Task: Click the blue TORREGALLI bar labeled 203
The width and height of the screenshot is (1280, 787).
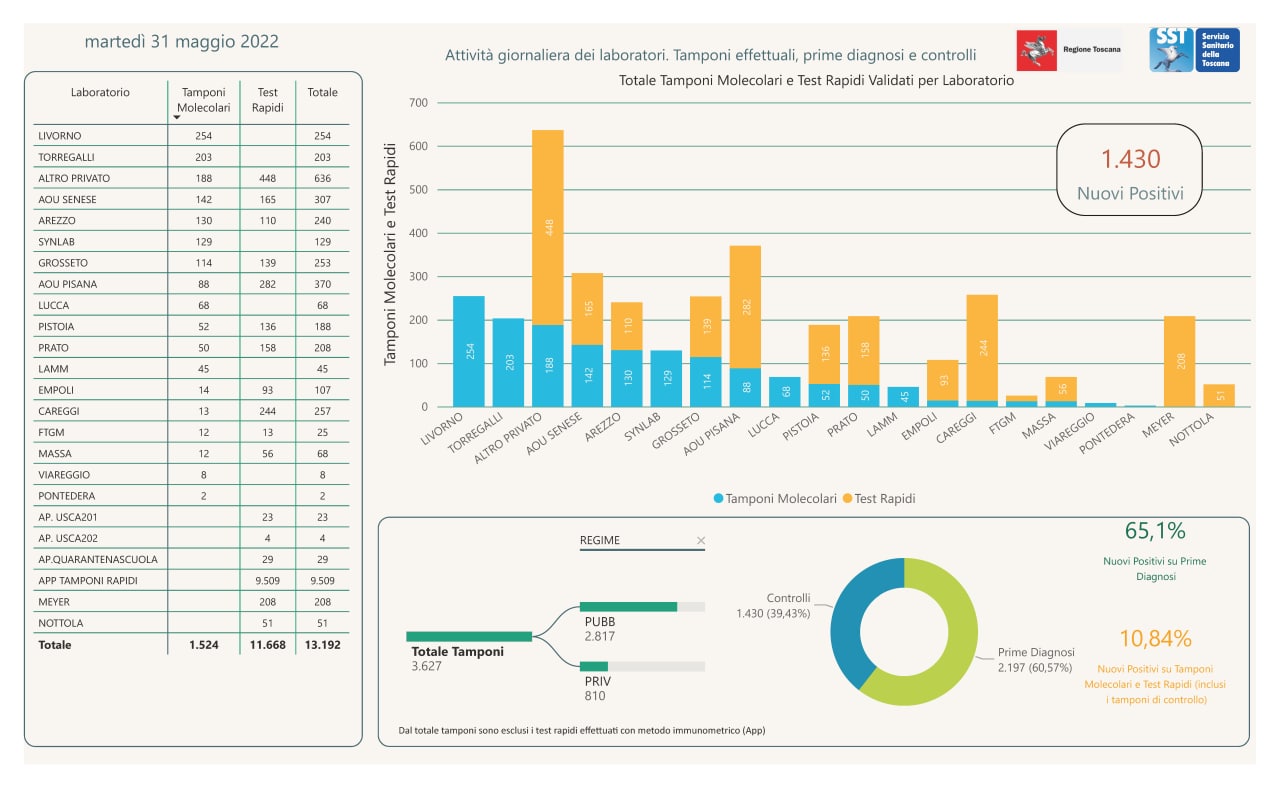Action: point(508,362)
